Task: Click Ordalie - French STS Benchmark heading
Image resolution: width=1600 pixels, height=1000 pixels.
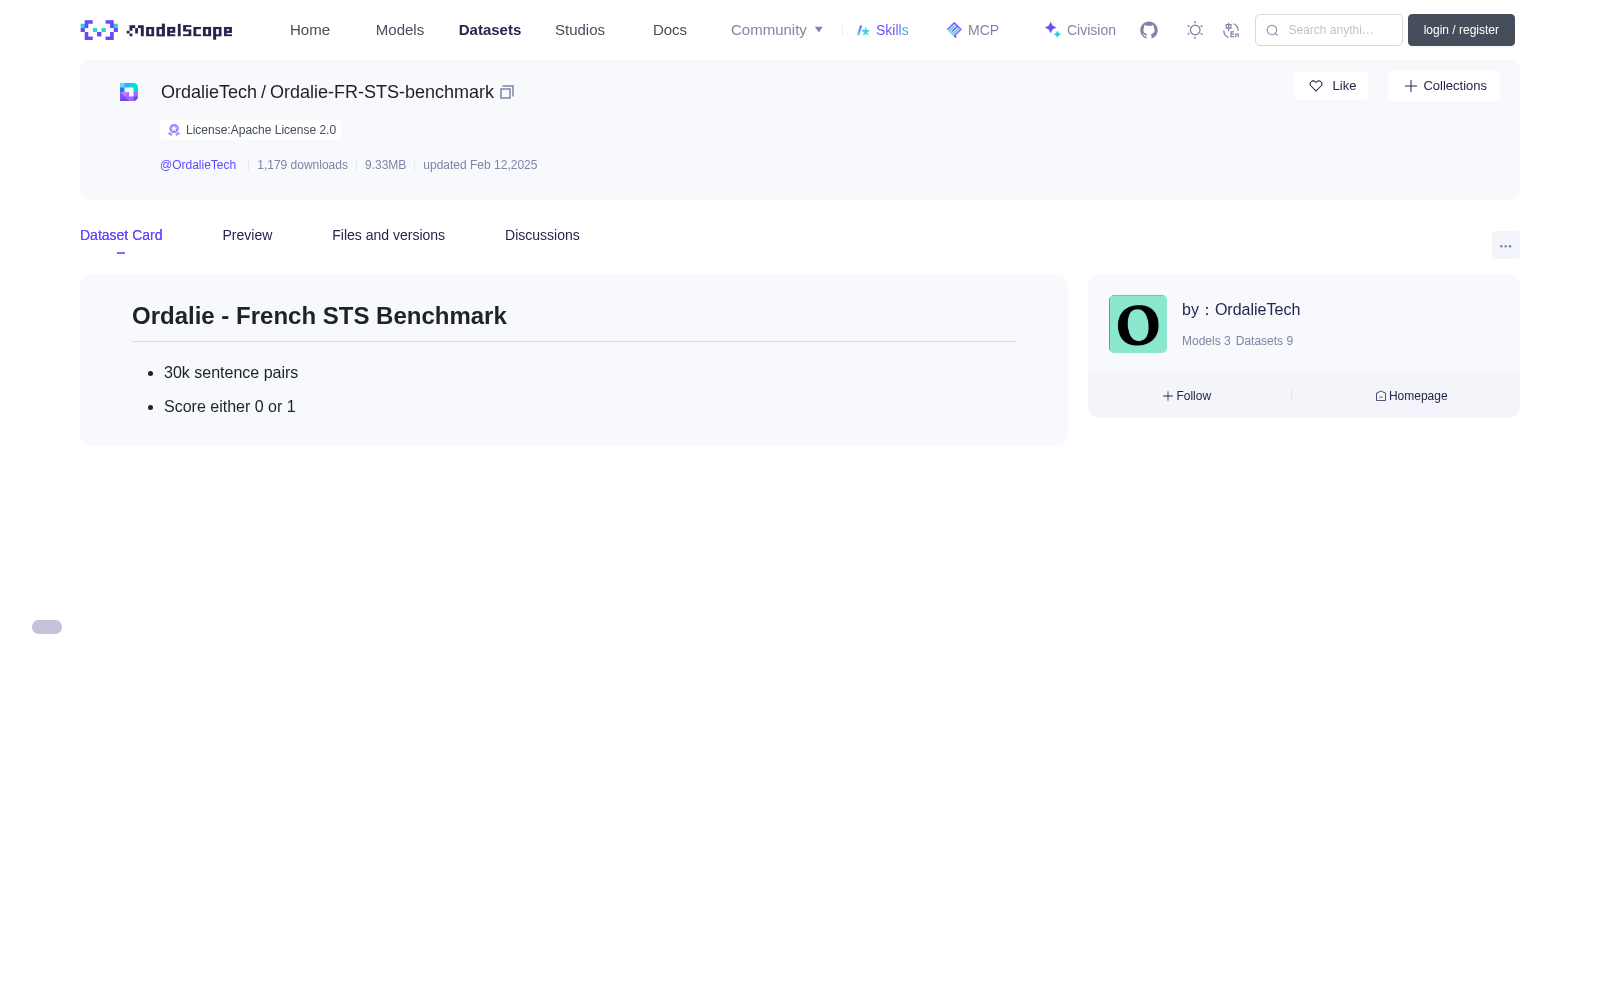Action: 319,316
